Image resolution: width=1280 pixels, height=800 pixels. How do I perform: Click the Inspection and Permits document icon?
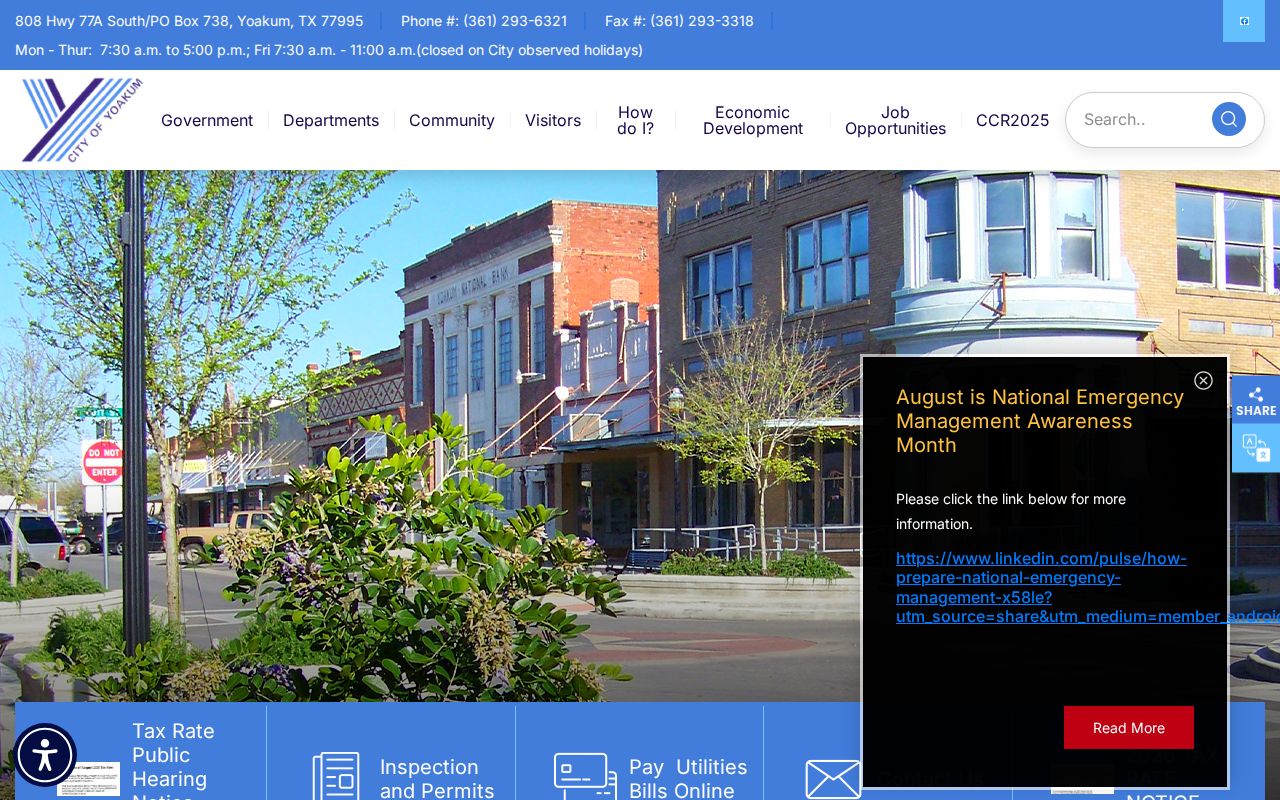click(336, 776)
